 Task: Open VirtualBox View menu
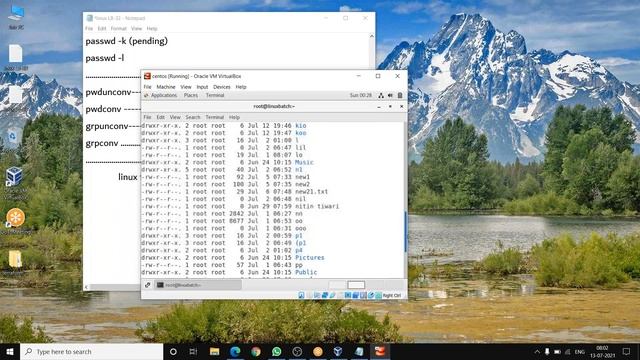(186, 87)
